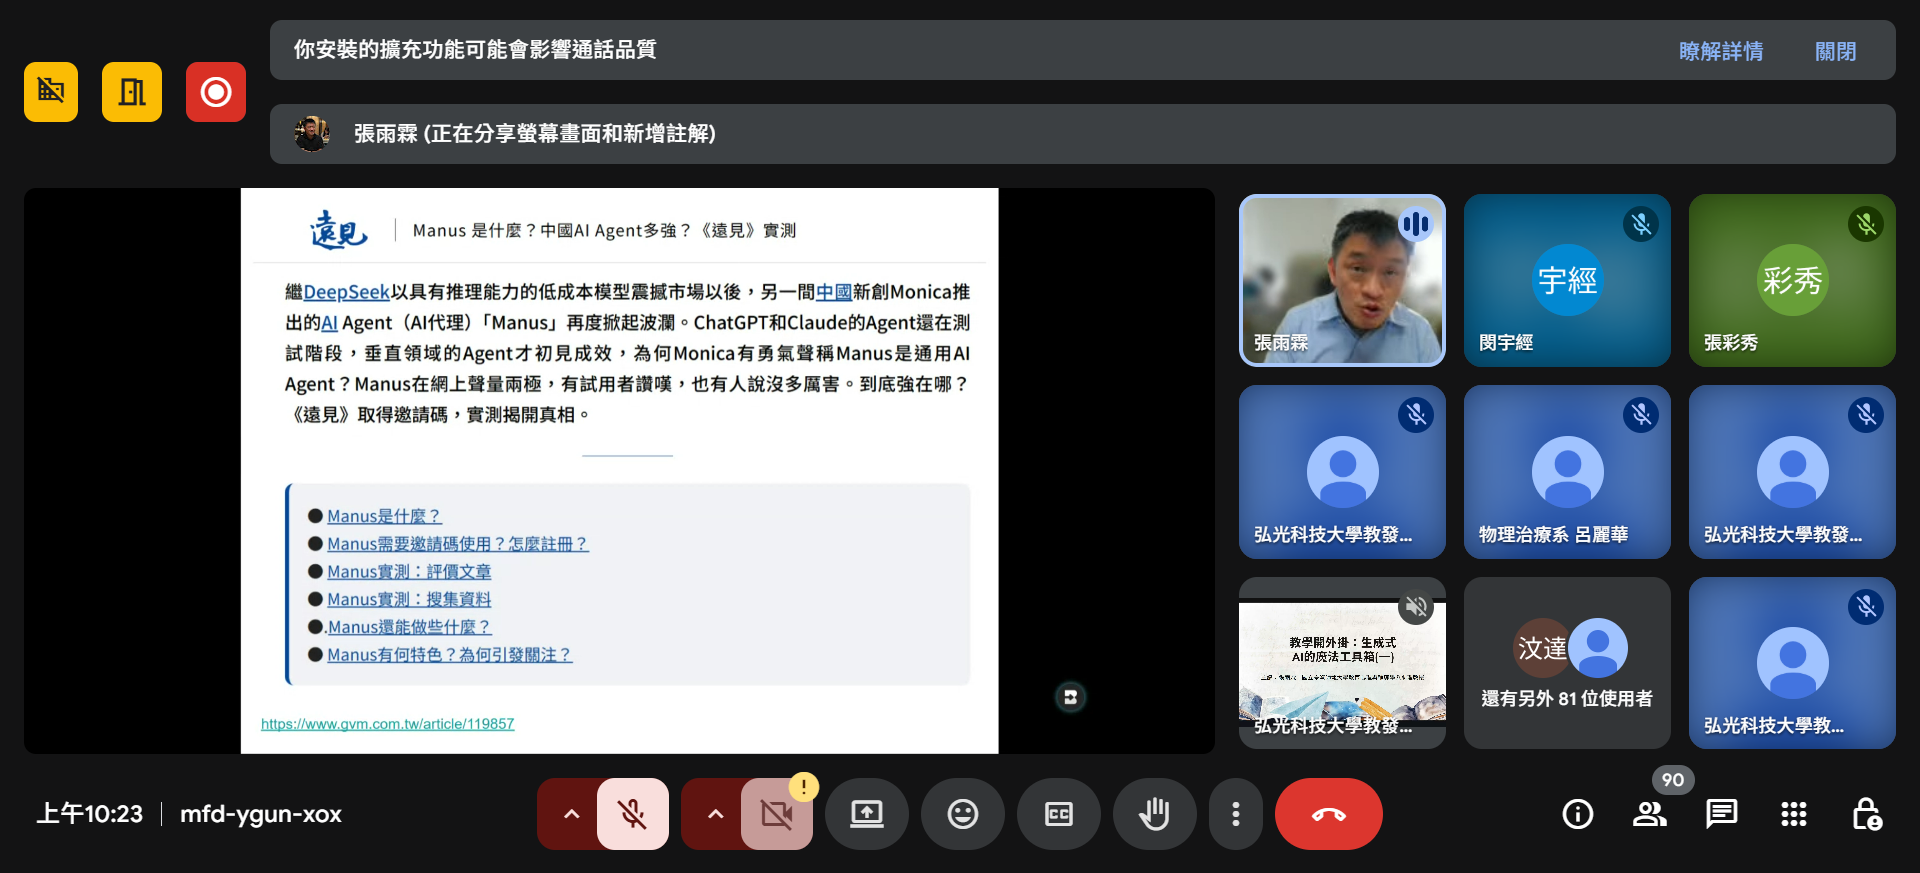
Task: Toggle the camera off button
Action: point(776,814)
